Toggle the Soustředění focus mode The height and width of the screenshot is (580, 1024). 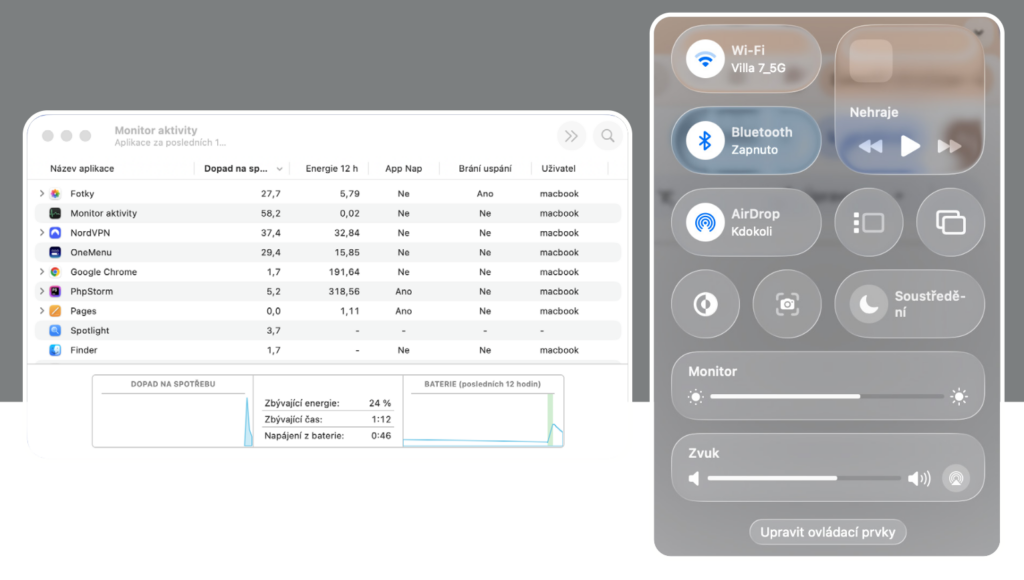(x=868, y=304)
